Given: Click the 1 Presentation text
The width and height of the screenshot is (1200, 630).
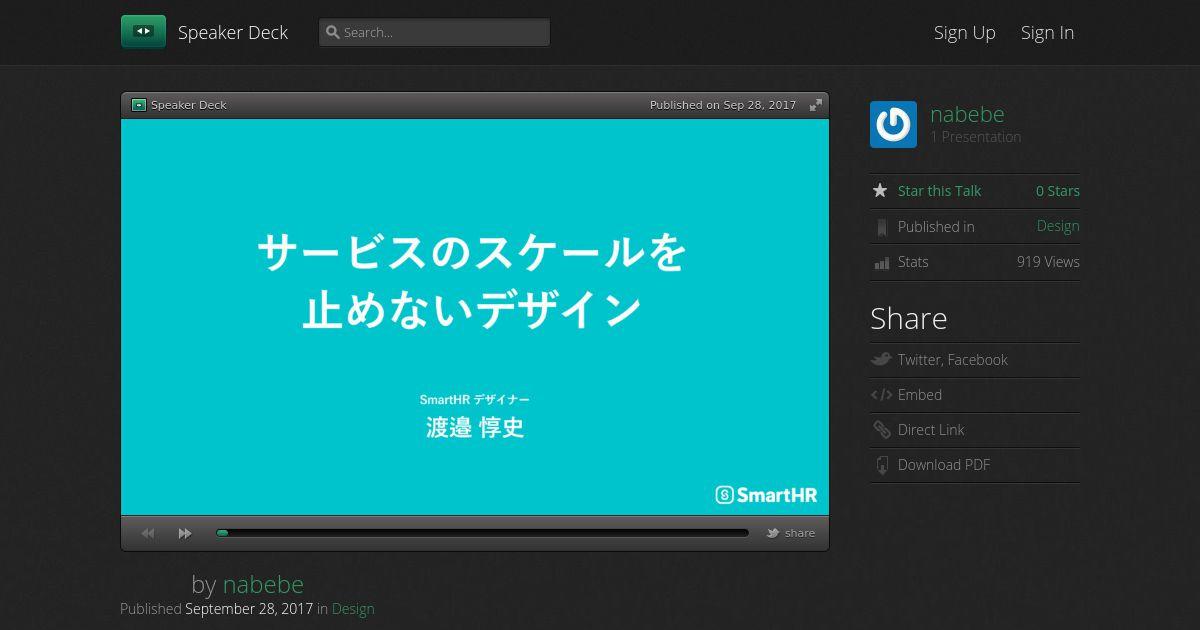Looking at the screenshot, I should (976, 137).
